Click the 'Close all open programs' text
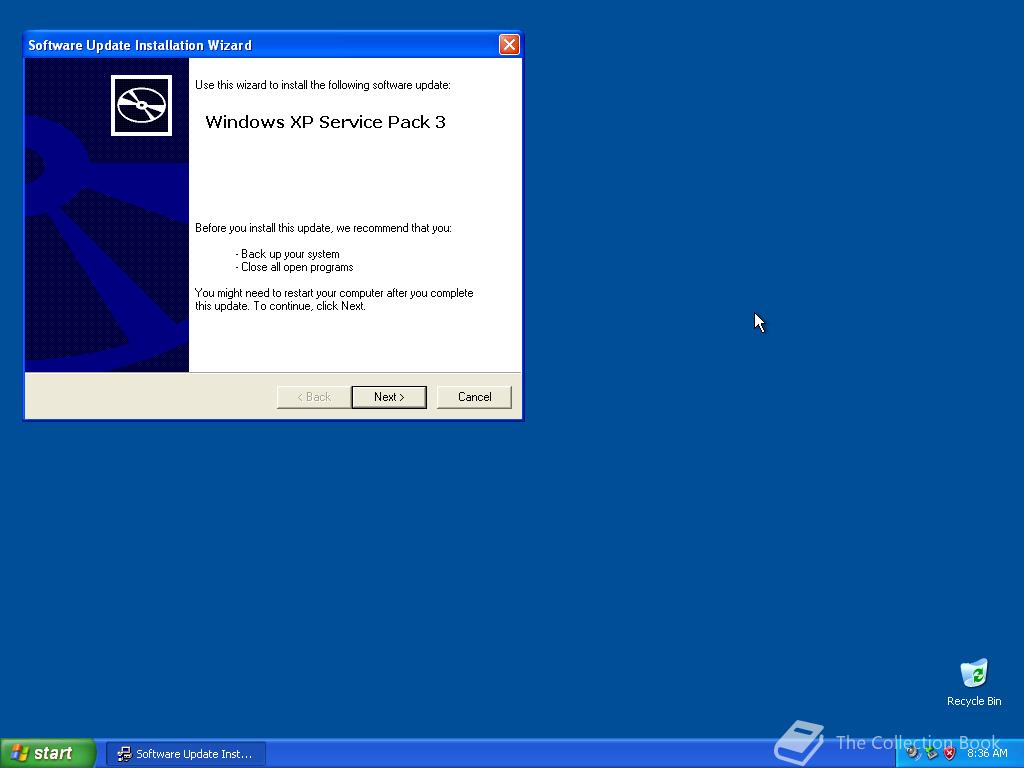 pyautogui.click(x=295, y=267)
